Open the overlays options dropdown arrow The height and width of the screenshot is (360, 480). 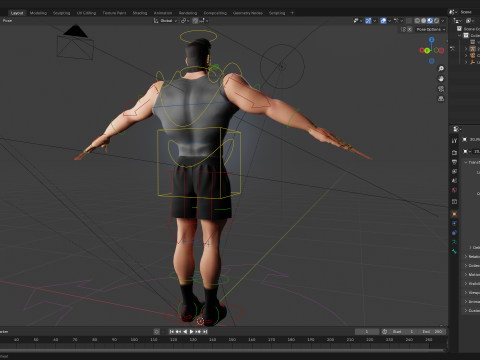(x=389, y=21)
